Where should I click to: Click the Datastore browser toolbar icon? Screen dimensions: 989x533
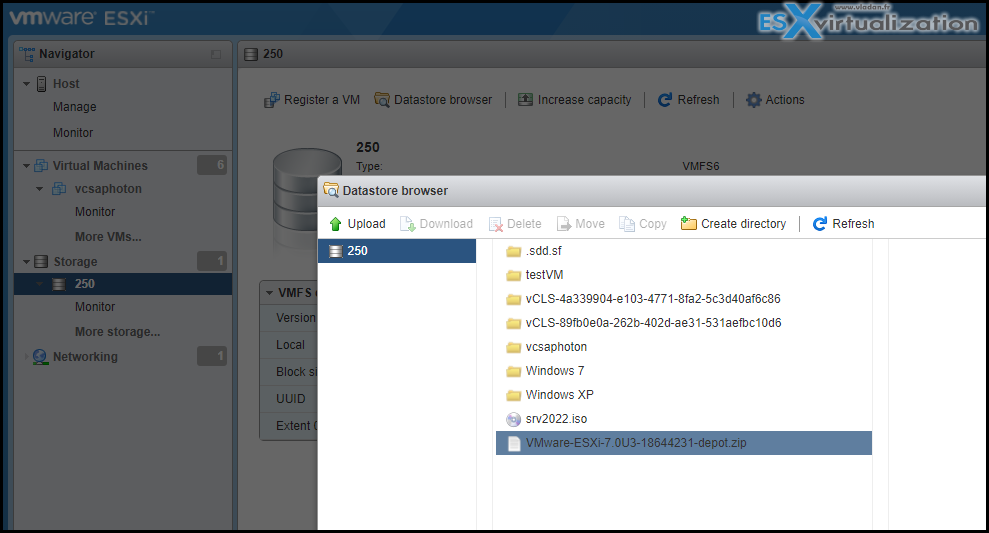tap(382, 100)
